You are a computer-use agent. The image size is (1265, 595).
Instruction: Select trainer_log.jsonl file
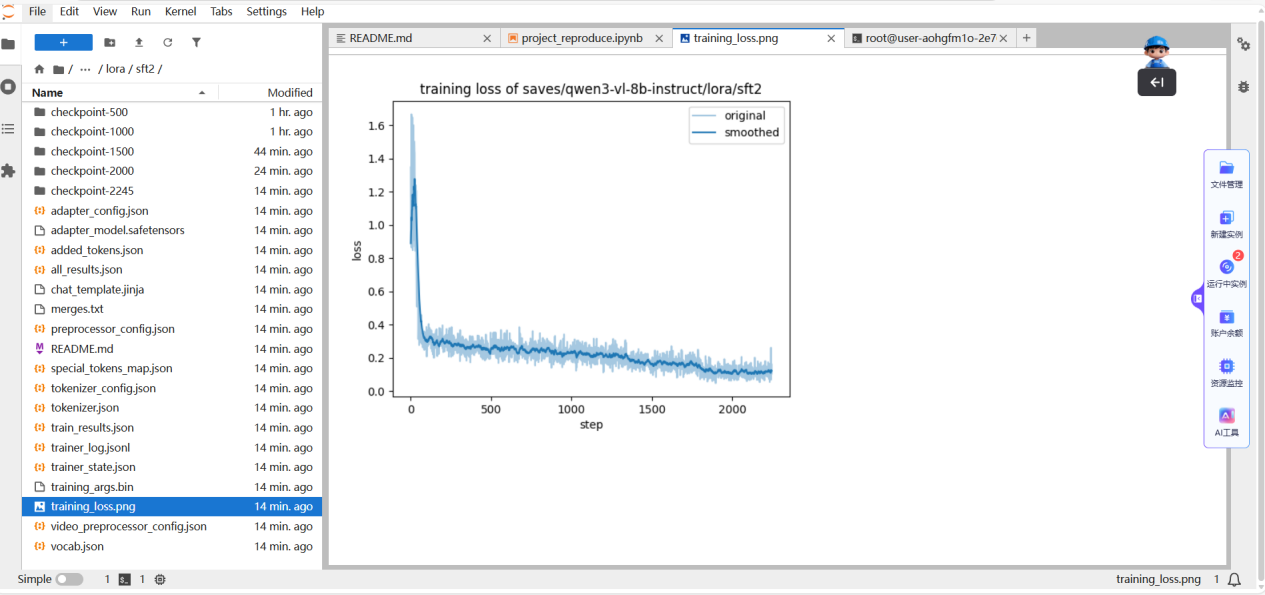point(90,447)
